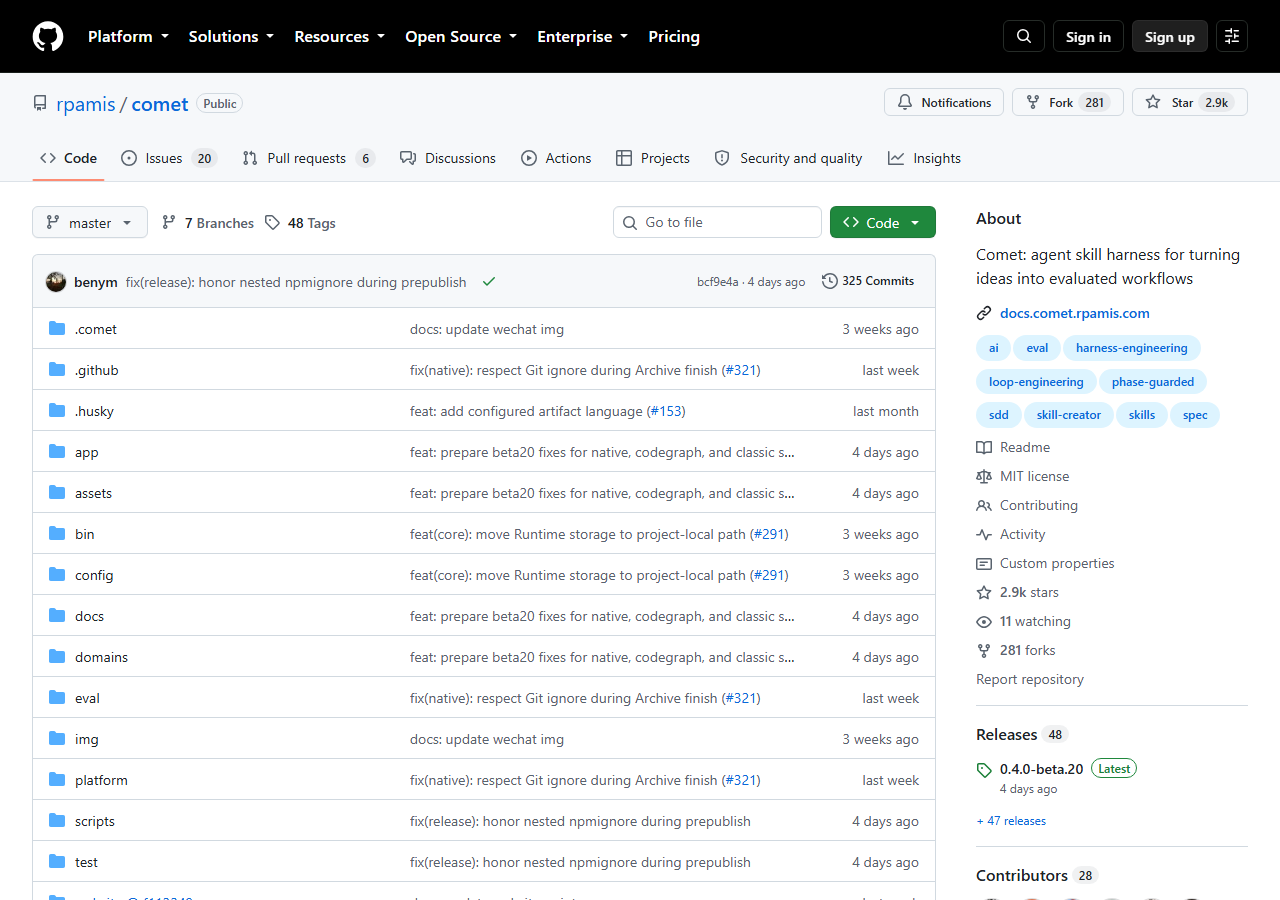Star the comet repository
The width and height of the screenshot is (1280, 900).
tap(1190, 102)
